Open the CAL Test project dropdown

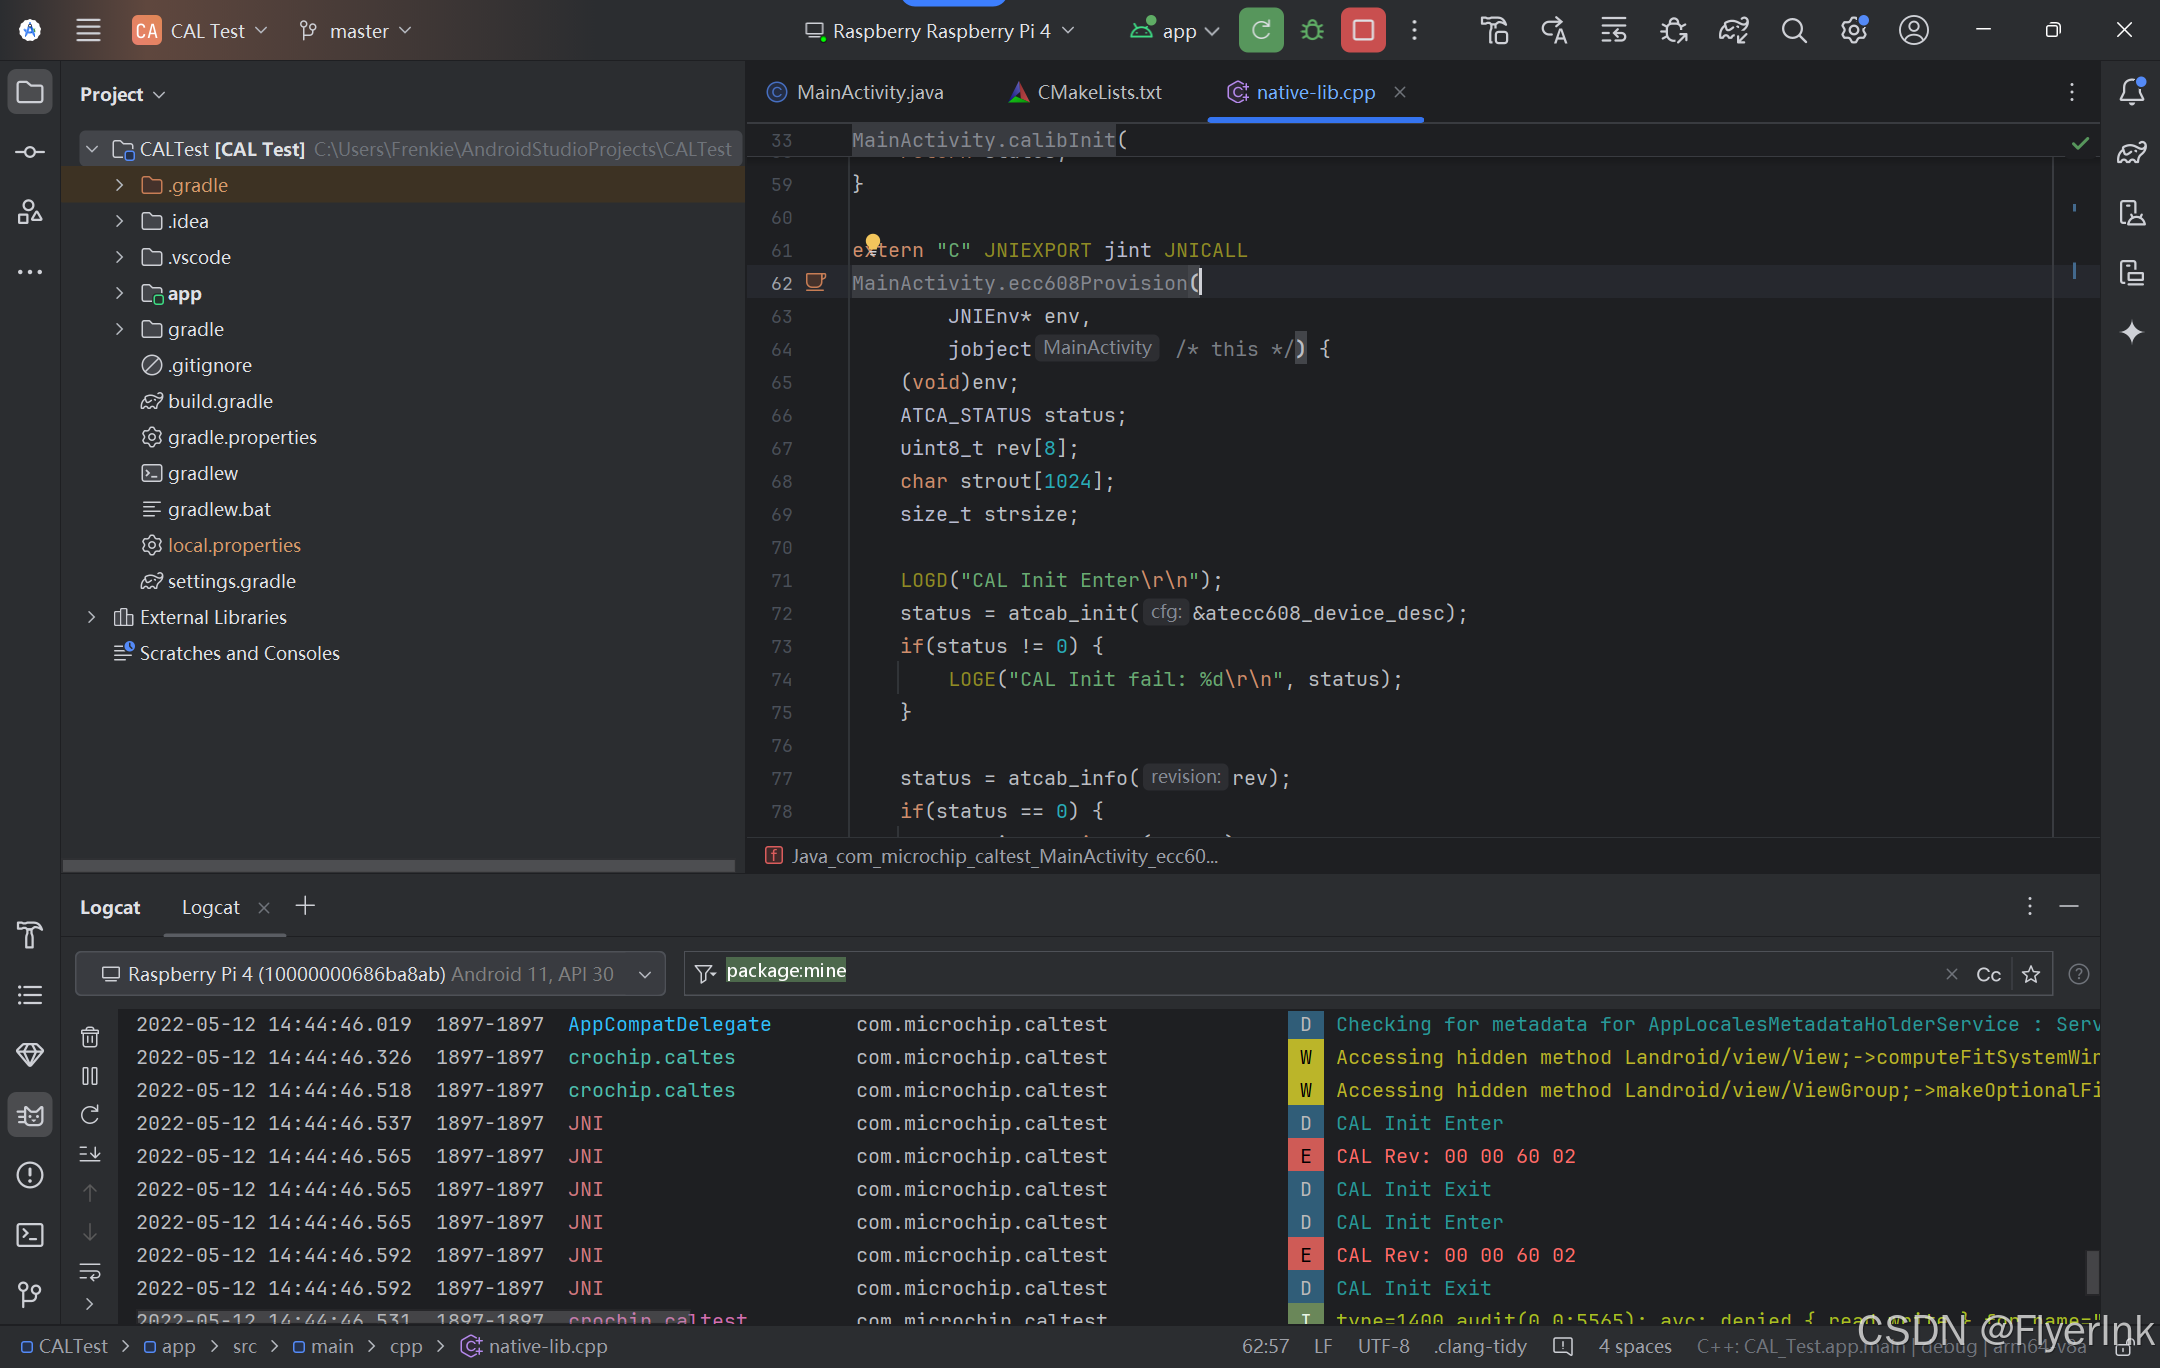(201, 30)
